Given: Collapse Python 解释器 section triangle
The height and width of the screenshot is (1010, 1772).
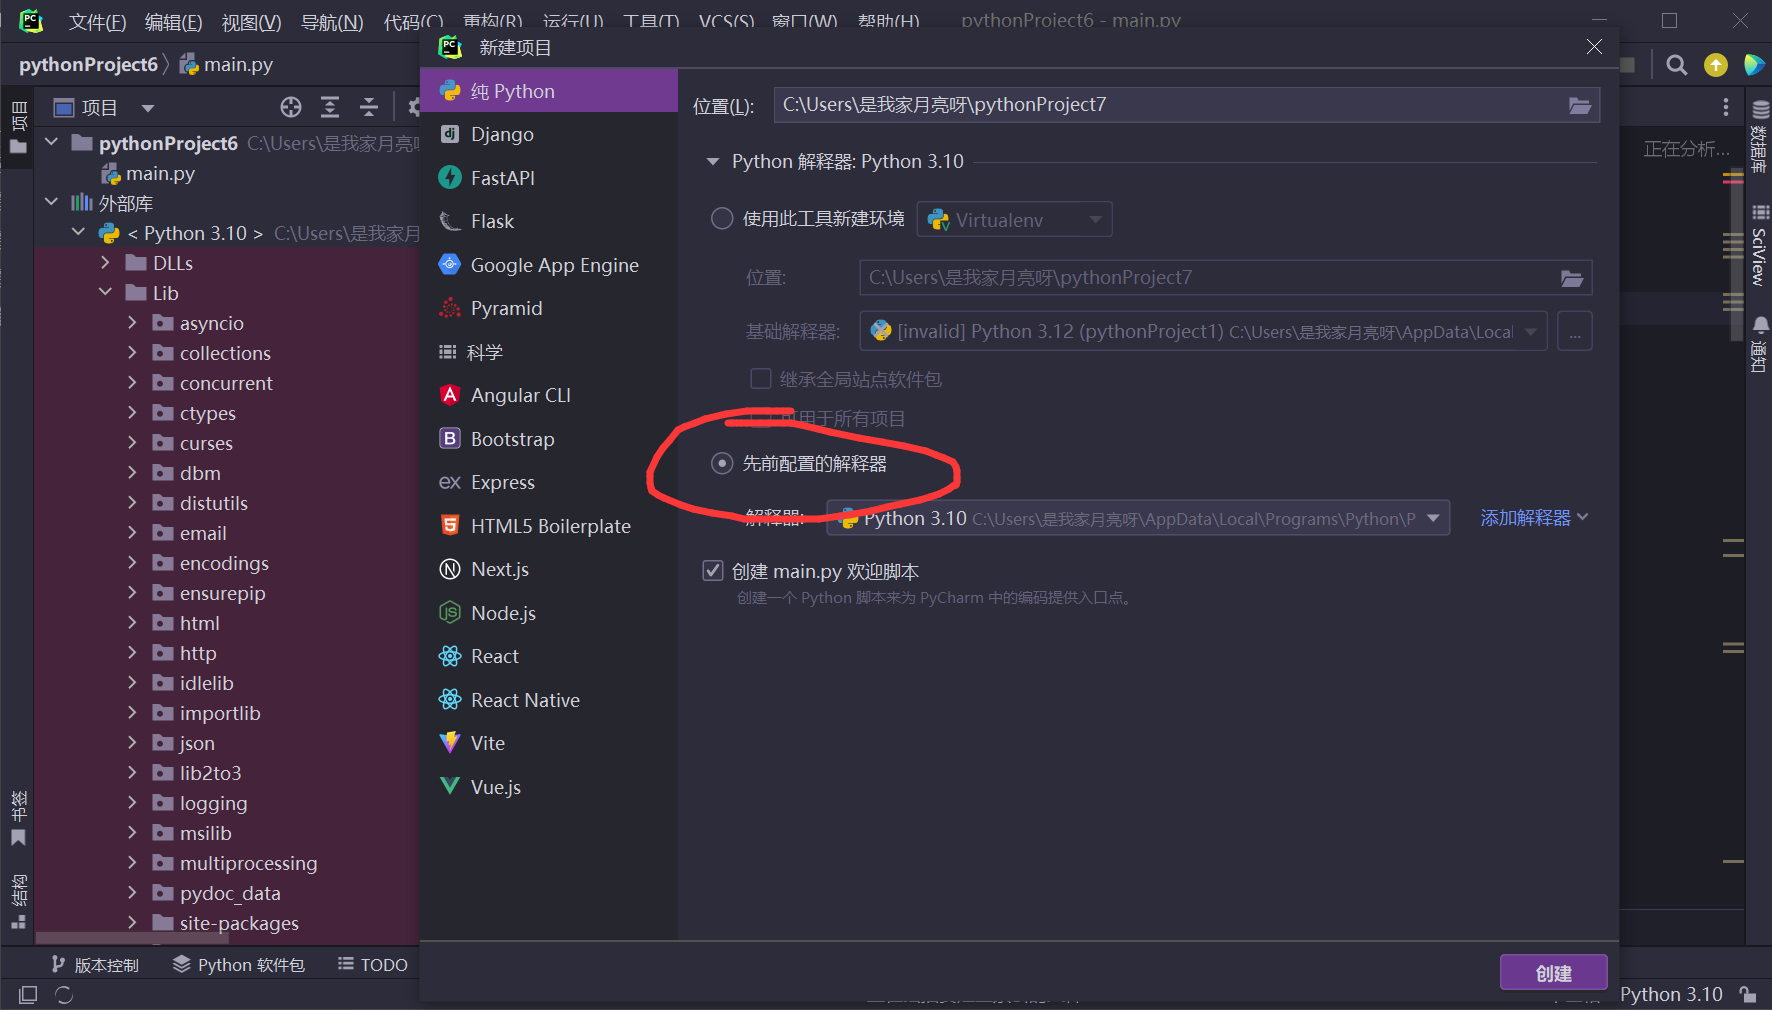Looking at the screenshot, I should pyautogui.click(x=713, y=161).
